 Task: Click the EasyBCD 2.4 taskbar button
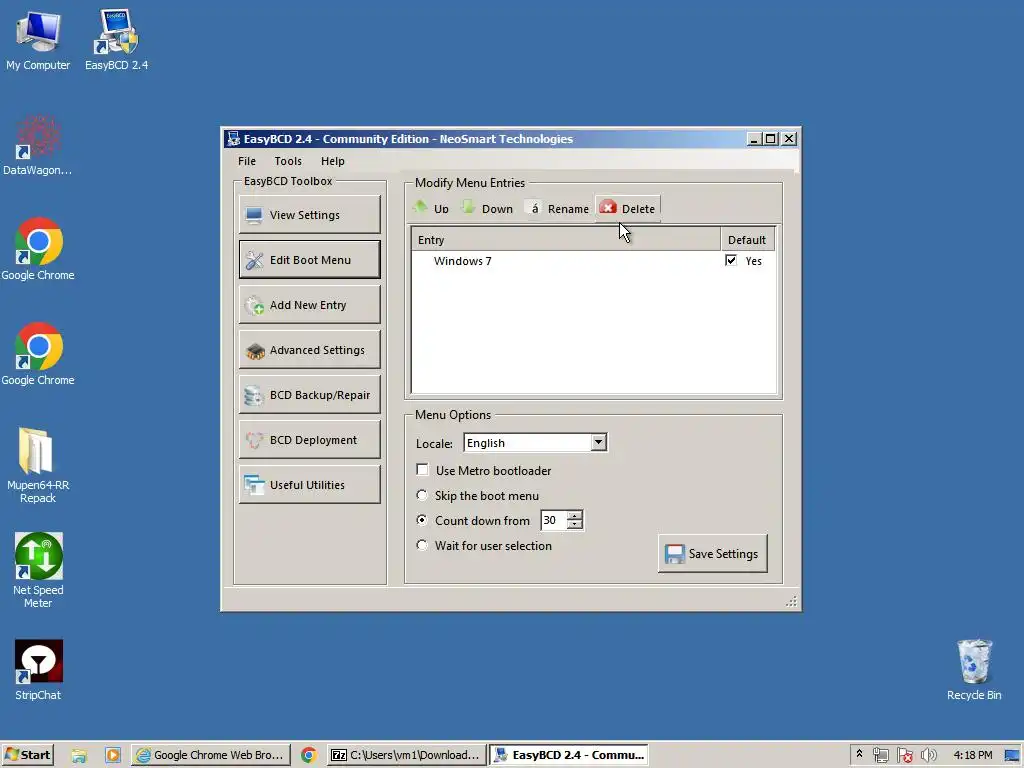(x=569, y=755)
